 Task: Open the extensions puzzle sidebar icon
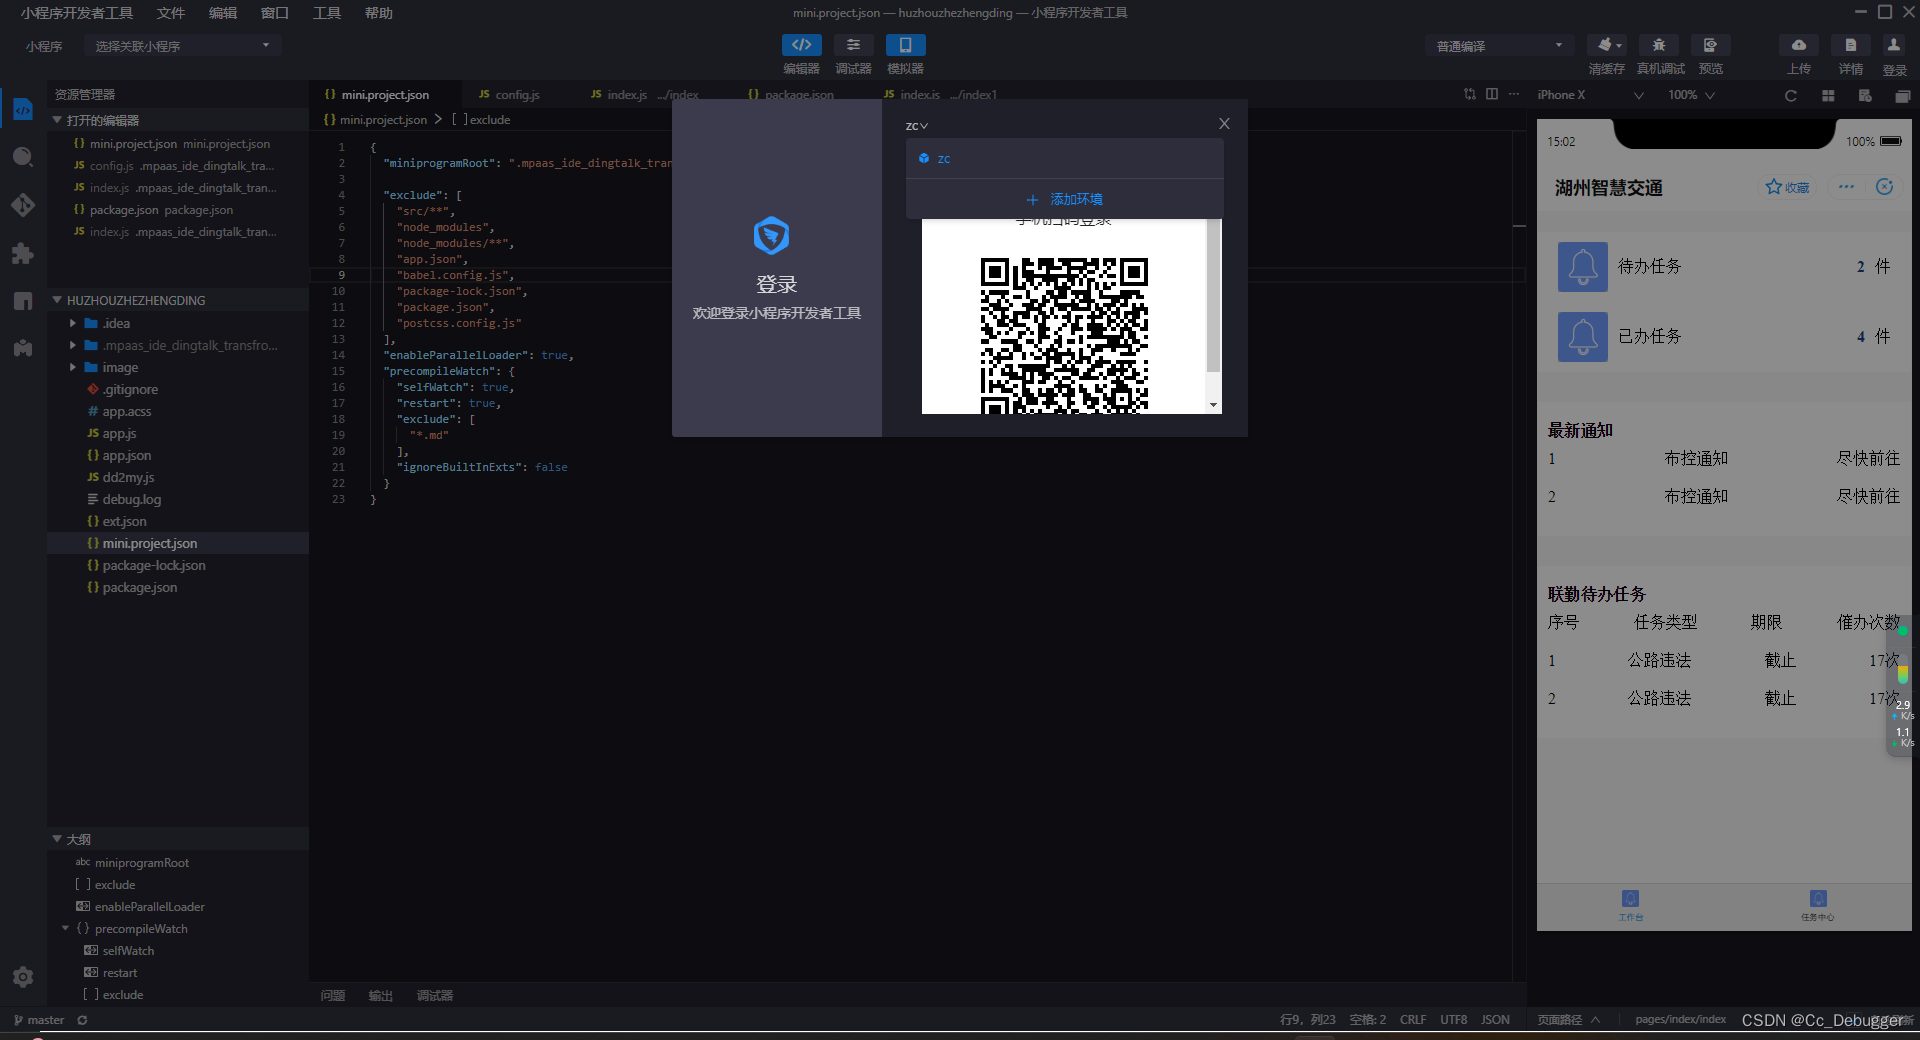[x=23, y=253]
